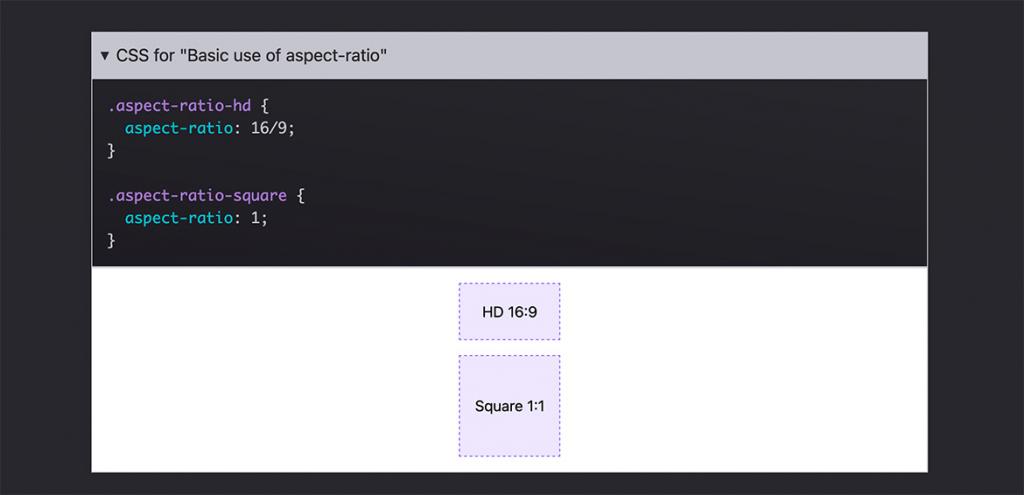Screen dimensions: 1024x495
Task: Click the empty right side of the gray summary bar
Action: [x=700, y=56]
